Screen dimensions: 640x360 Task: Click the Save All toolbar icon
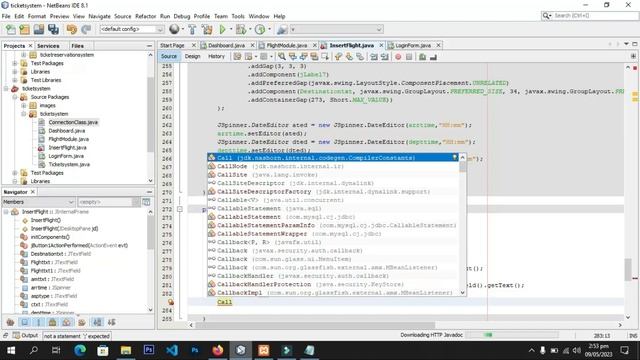pyautogui.click(x=53, y=29)
